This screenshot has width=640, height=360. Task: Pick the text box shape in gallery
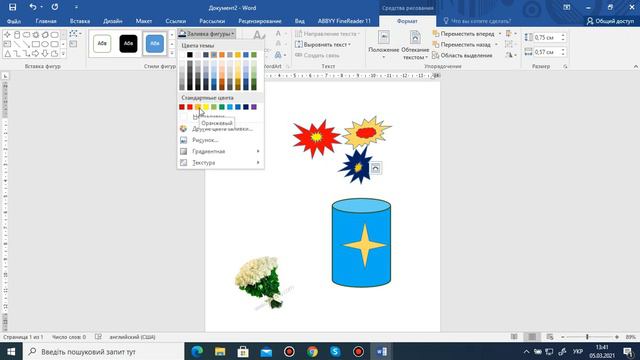click(7, 44)
